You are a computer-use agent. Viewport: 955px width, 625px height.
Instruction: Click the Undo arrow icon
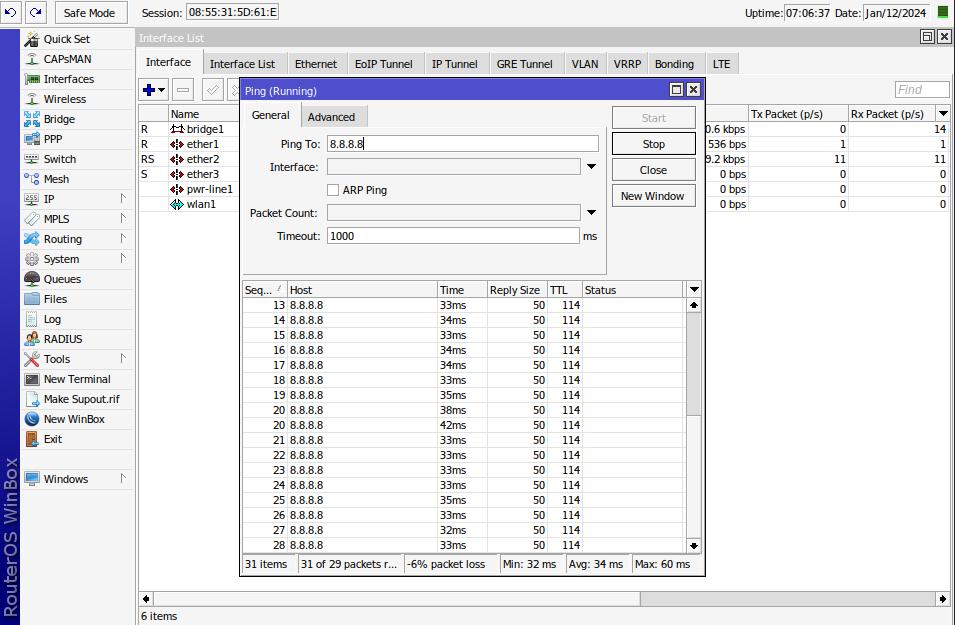click(11, 12)
